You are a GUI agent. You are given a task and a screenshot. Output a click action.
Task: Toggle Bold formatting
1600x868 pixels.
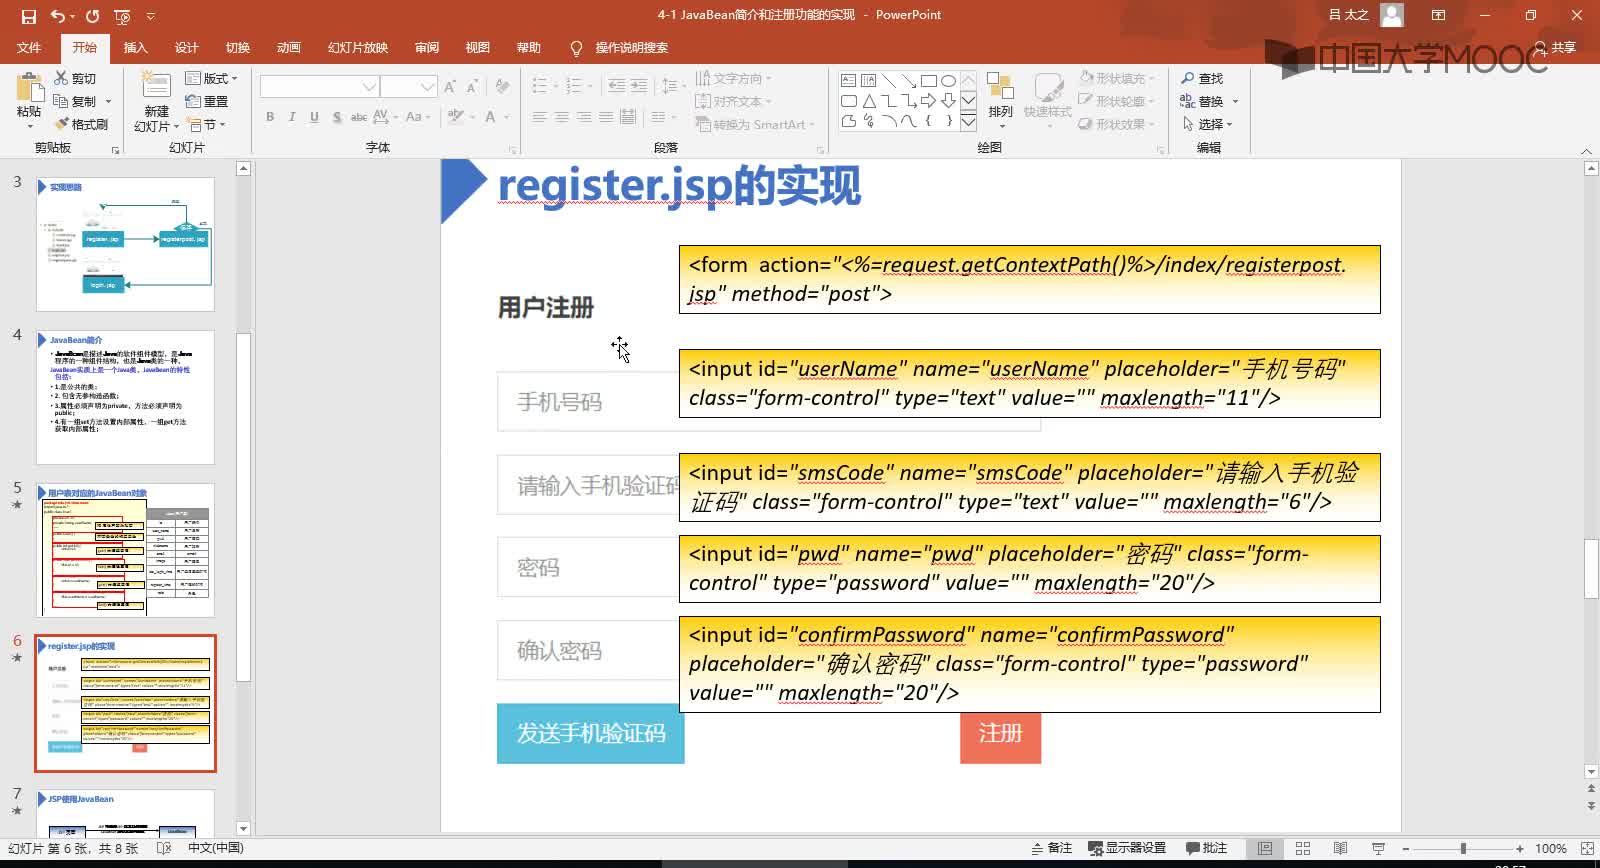point(270,117)
